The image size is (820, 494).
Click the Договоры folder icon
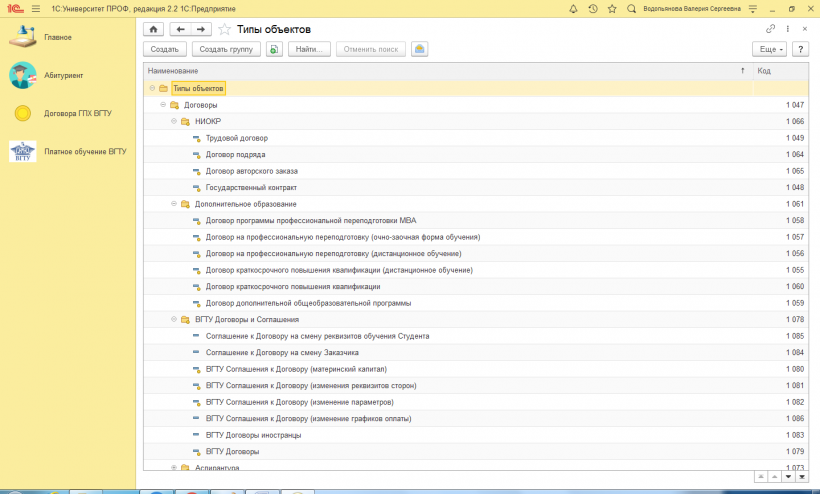(x=174, y=105)
